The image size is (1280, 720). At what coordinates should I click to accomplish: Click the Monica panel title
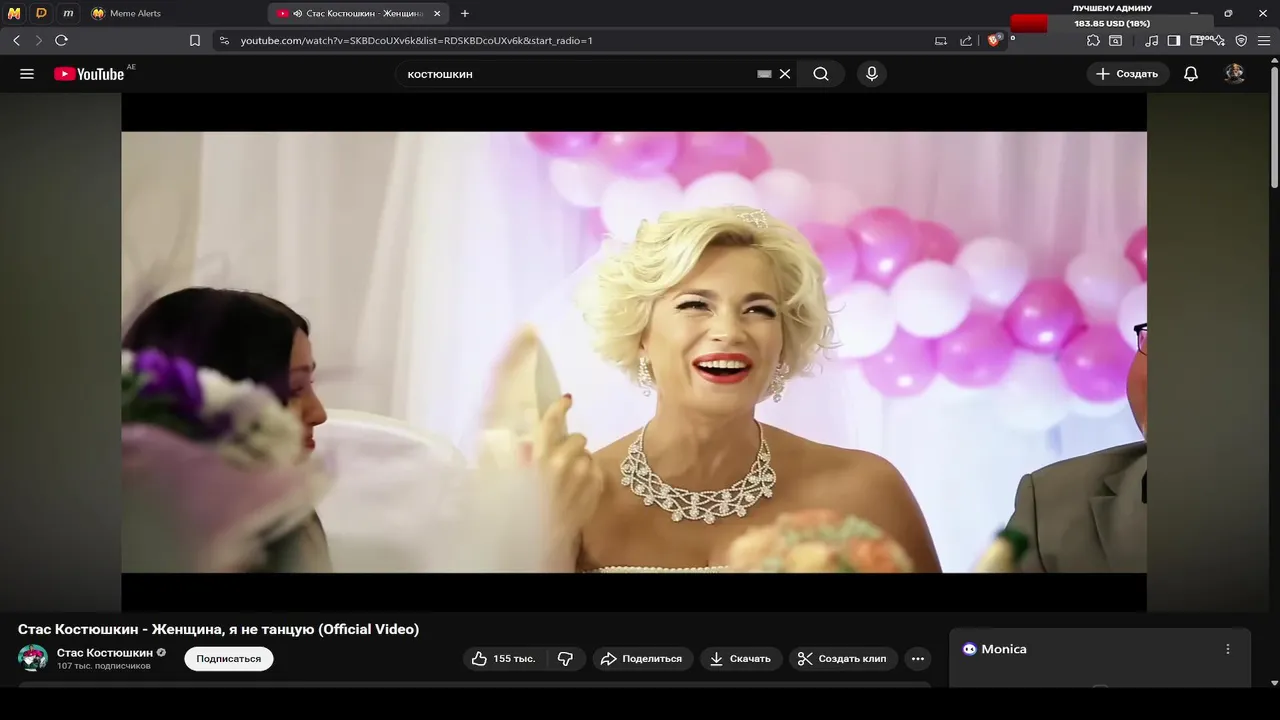click(1004, 649)
